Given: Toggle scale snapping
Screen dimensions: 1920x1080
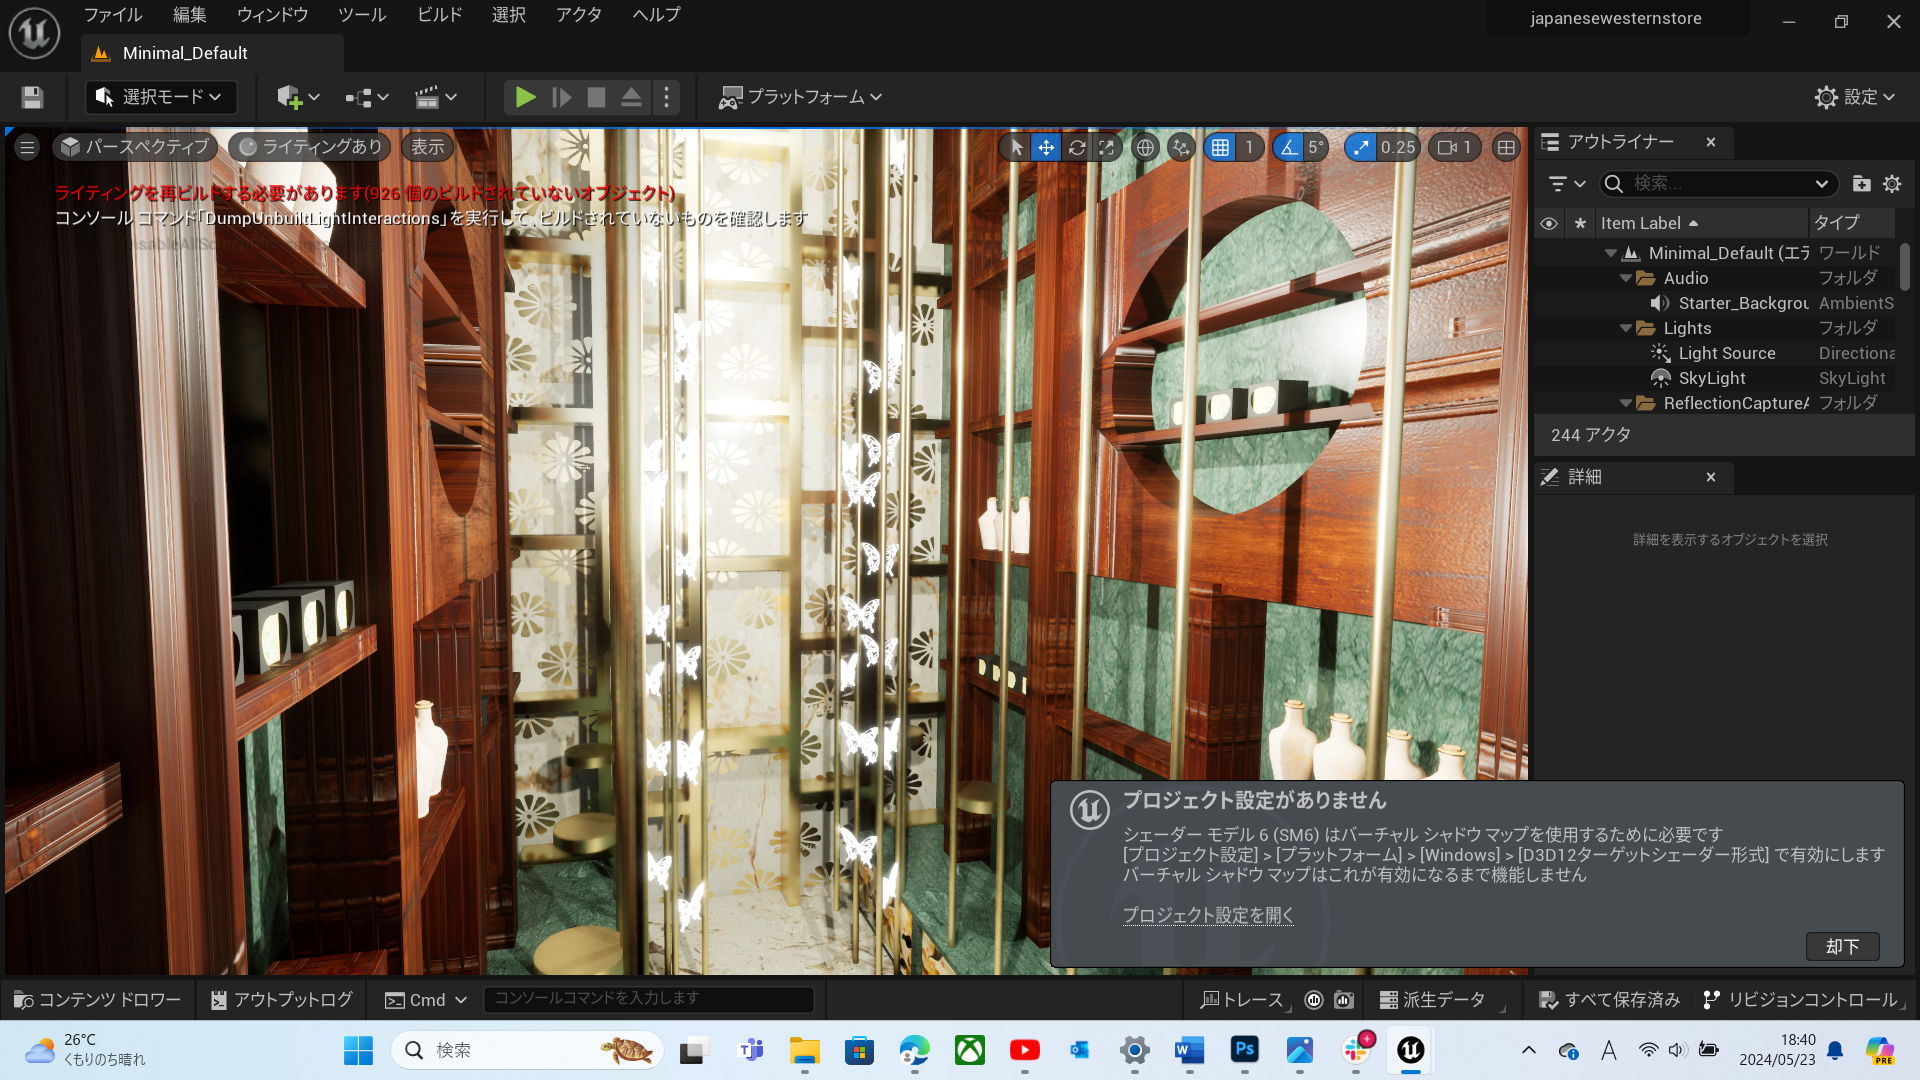Looking at the screenshot, I should (x=1360, y=148).
